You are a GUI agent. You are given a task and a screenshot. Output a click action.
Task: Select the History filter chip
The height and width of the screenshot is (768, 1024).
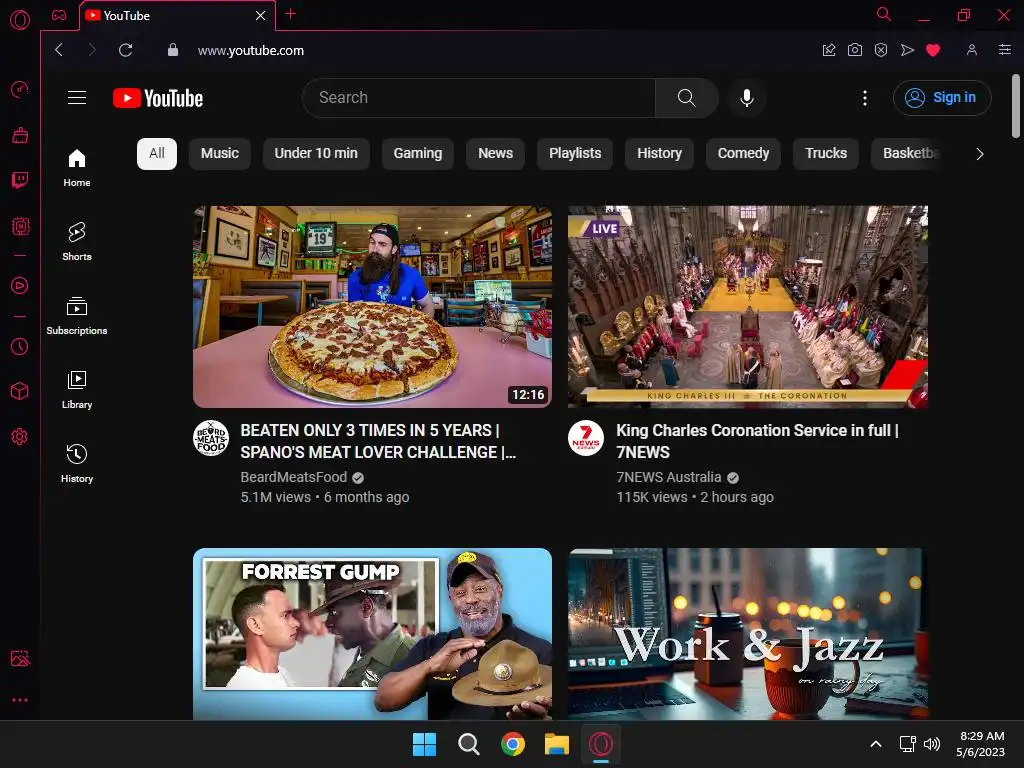pyautogui.click(x=659, y=153)
